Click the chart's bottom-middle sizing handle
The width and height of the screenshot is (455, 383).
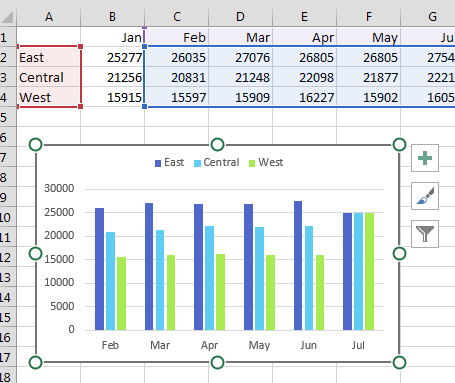[218, 362]
